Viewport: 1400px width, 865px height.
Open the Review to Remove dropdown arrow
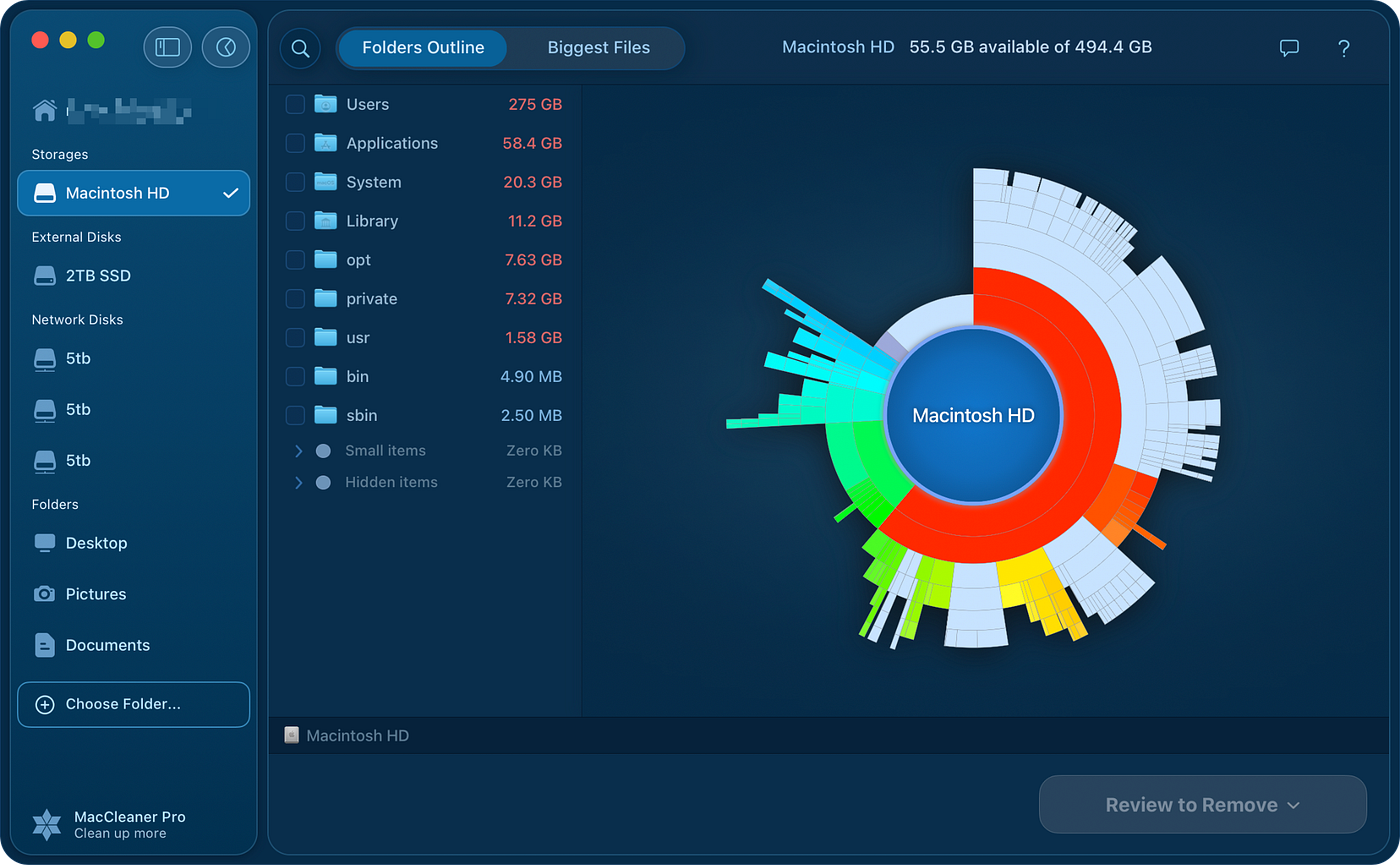1293,805
